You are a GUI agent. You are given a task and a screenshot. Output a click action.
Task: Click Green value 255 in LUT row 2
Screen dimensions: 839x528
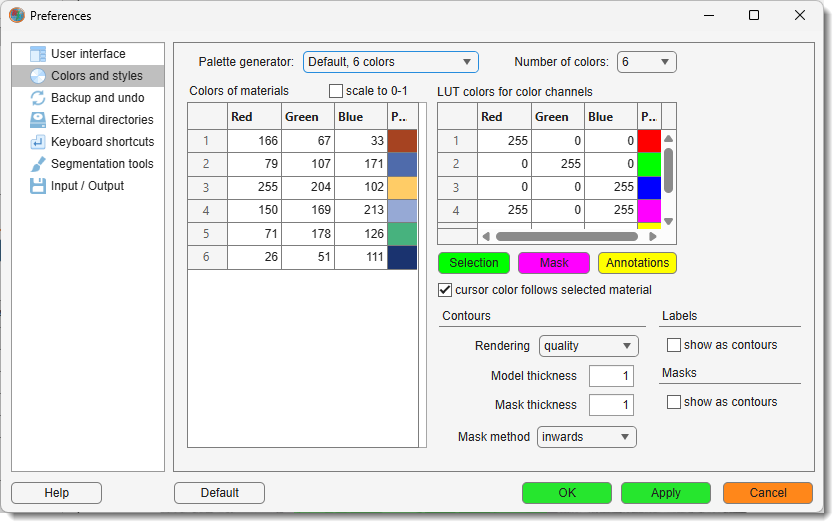(x=558, y=164)
